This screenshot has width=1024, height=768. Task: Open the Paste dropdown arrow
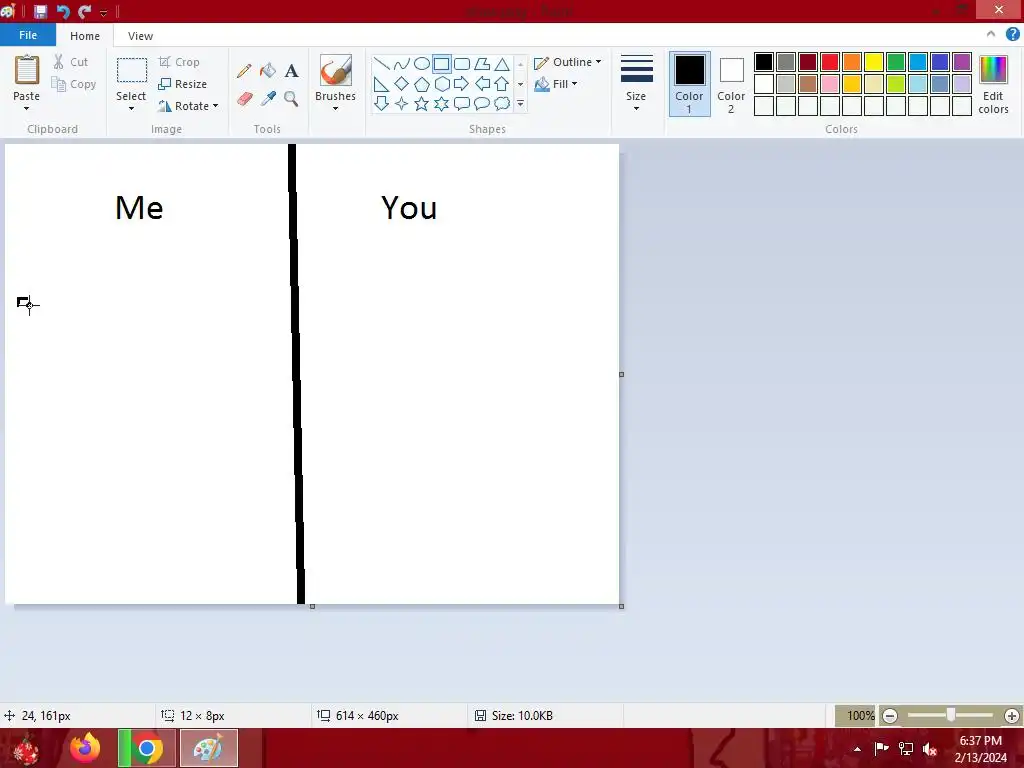click(x=26, y=109)
